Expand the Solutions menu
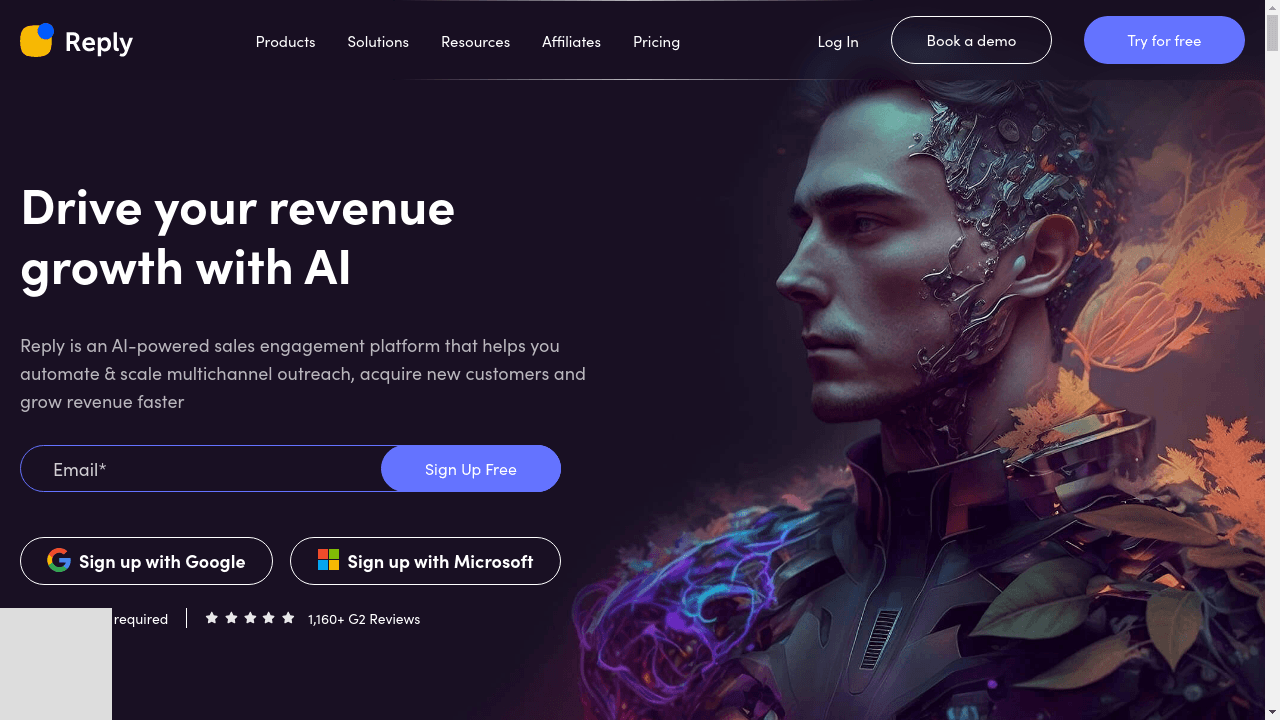 click(378, 42)
